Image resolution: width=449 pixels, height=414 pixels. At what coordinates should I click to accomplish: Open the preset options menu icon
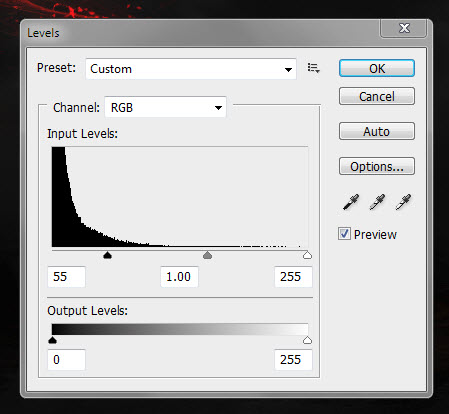coord(313,68)
